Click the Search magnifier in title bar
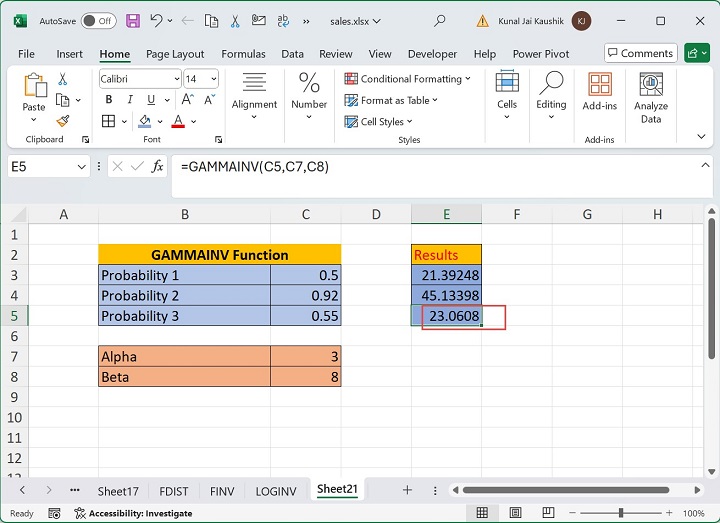The width and height of the screenshot is (720, 523). pyautogui.click(x=439, y=20)
